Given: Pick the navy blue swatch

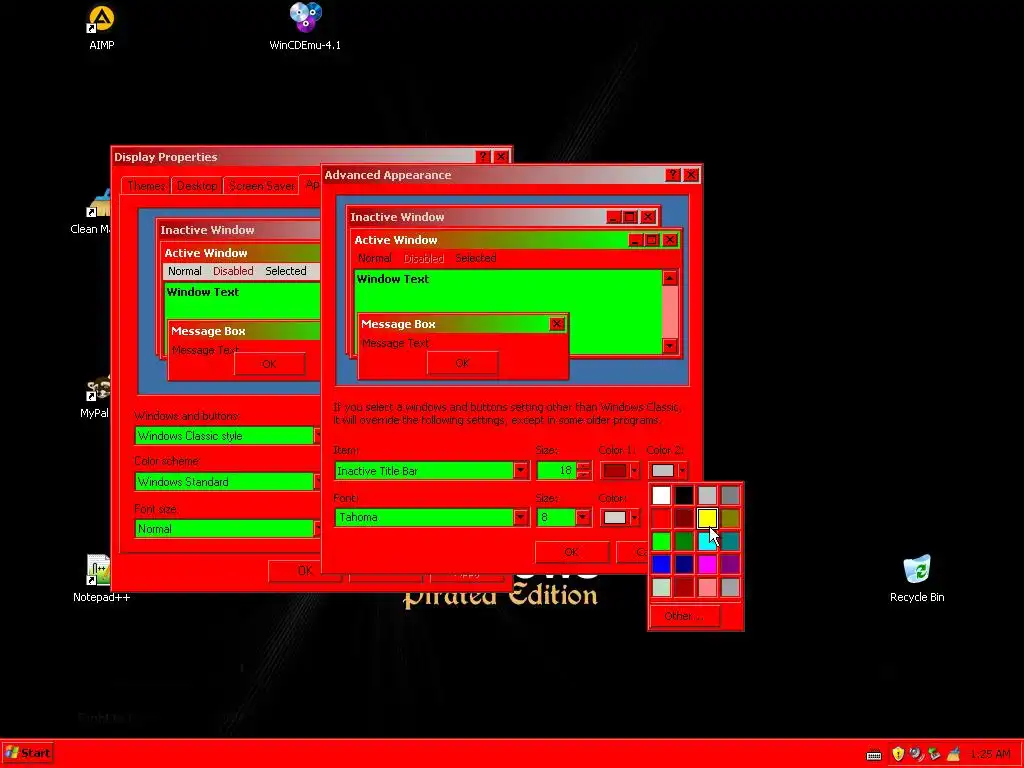Looking at the screenshot, I should tap(684, 564).
